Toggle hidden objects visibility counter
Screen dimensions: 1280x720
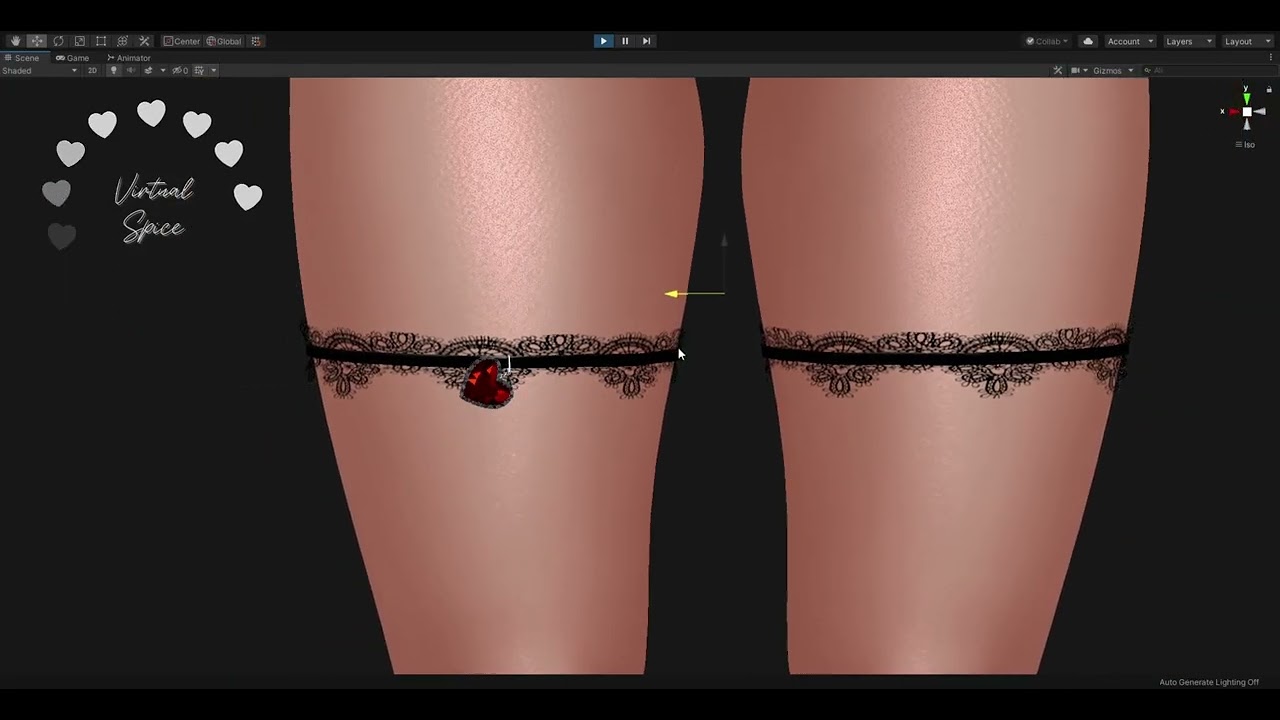[180, 71]
